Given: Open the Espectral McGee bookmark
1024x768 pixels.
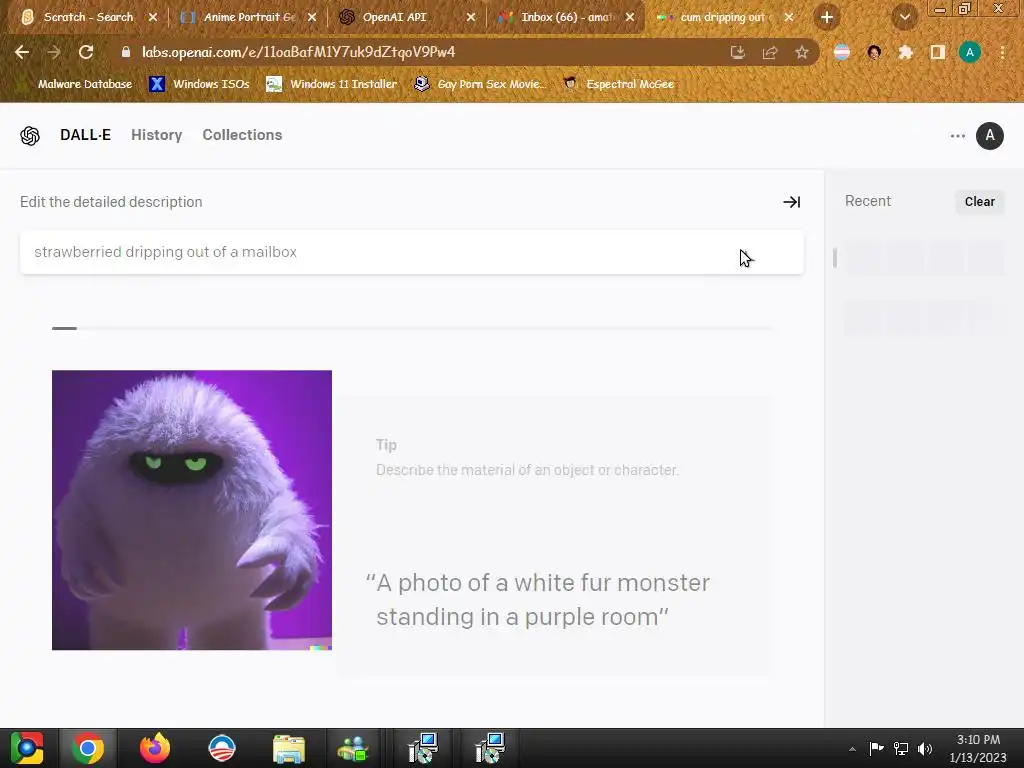Looking at the screenshot, I should pos(619,84).
